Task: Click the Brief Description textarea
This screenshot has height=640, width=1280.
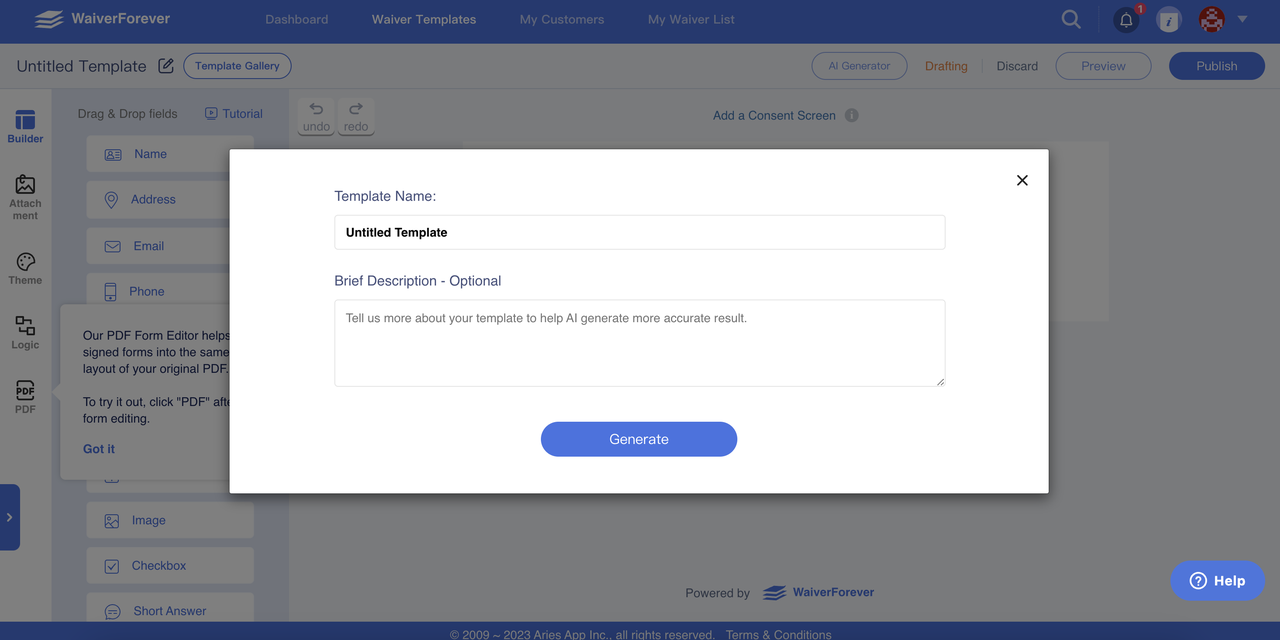Action: tap(639, 343)
